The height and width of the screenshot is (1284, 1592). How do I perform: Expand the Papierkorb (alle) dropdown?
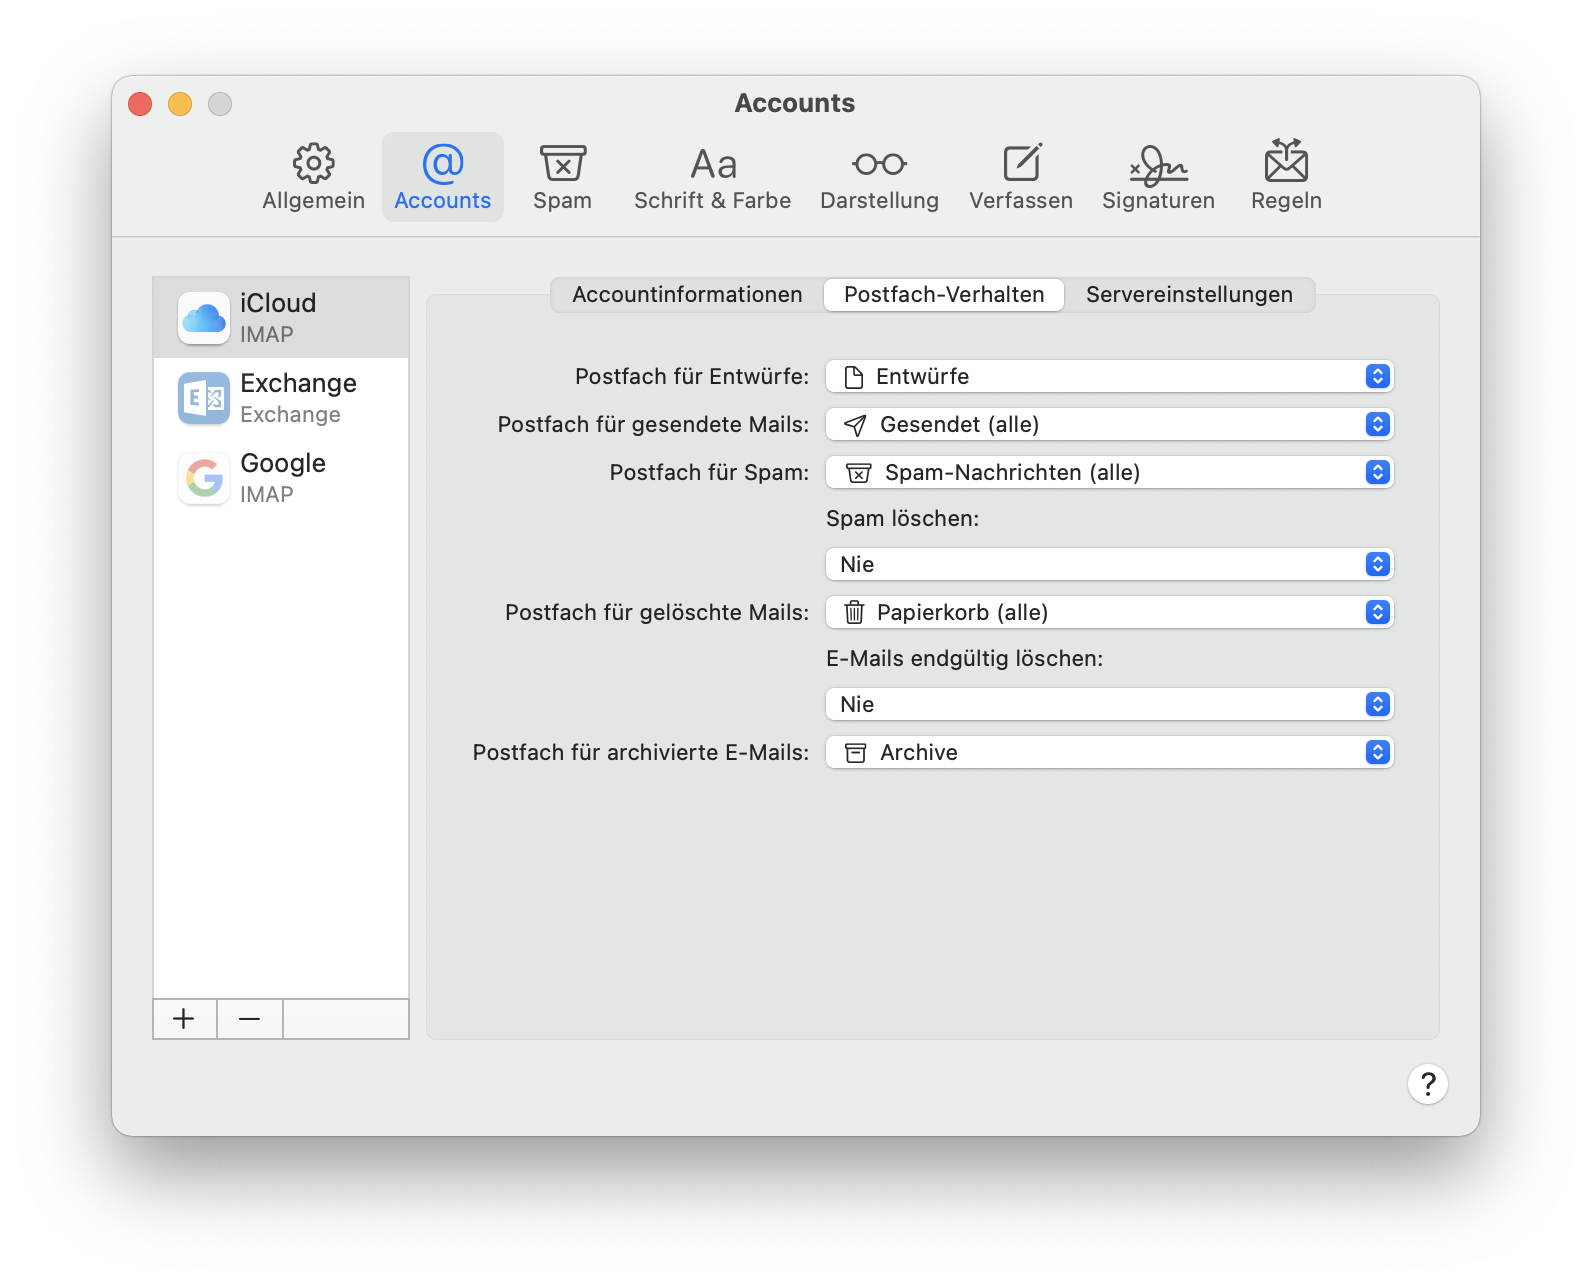point(1109,613)
